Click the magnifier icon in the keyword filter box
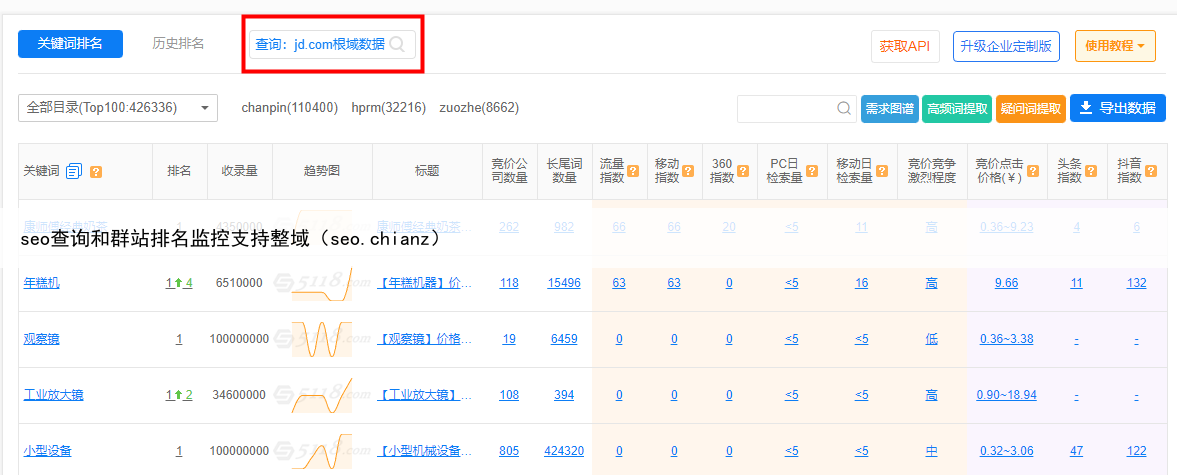Image resolution: width=1177 pixels, height=475 pixels. [843, 109]
